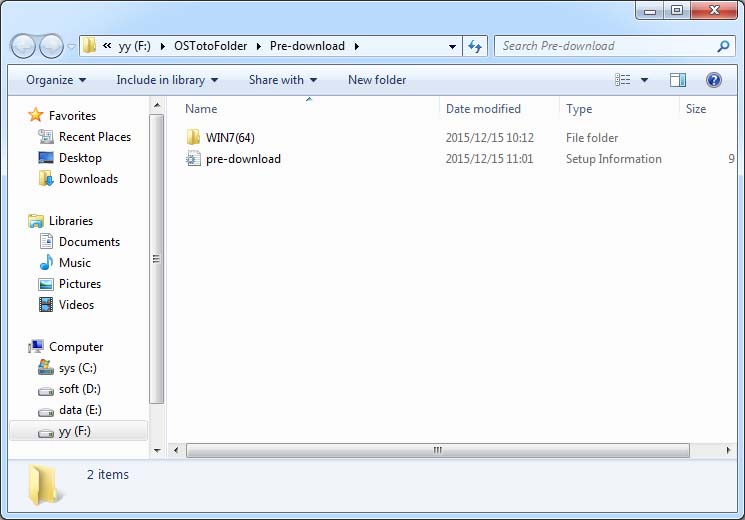
Task: Open Help with the question mark icon
Action: pos(713,80)
